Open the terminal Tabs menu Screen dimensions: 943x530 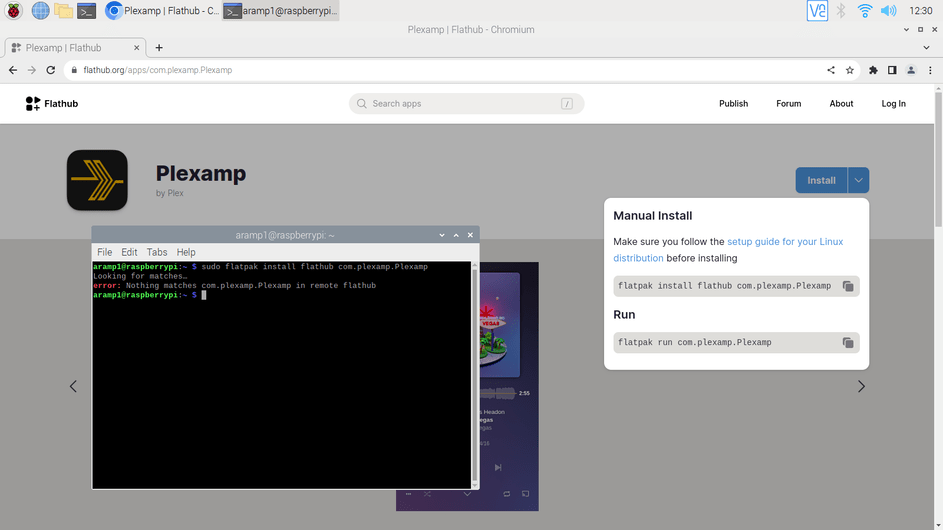[x=157, y=252]
